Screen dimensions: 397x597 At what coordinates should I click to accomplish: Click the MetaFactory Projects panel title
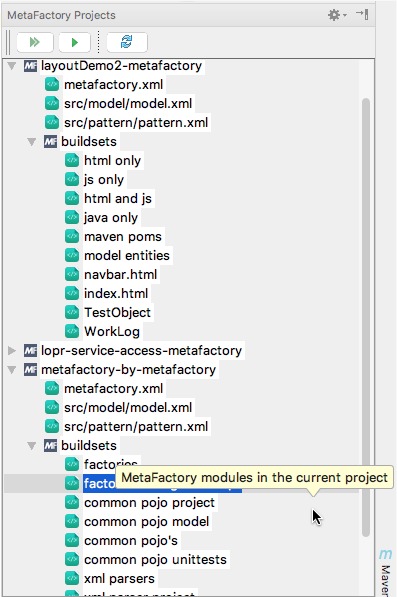61,15
